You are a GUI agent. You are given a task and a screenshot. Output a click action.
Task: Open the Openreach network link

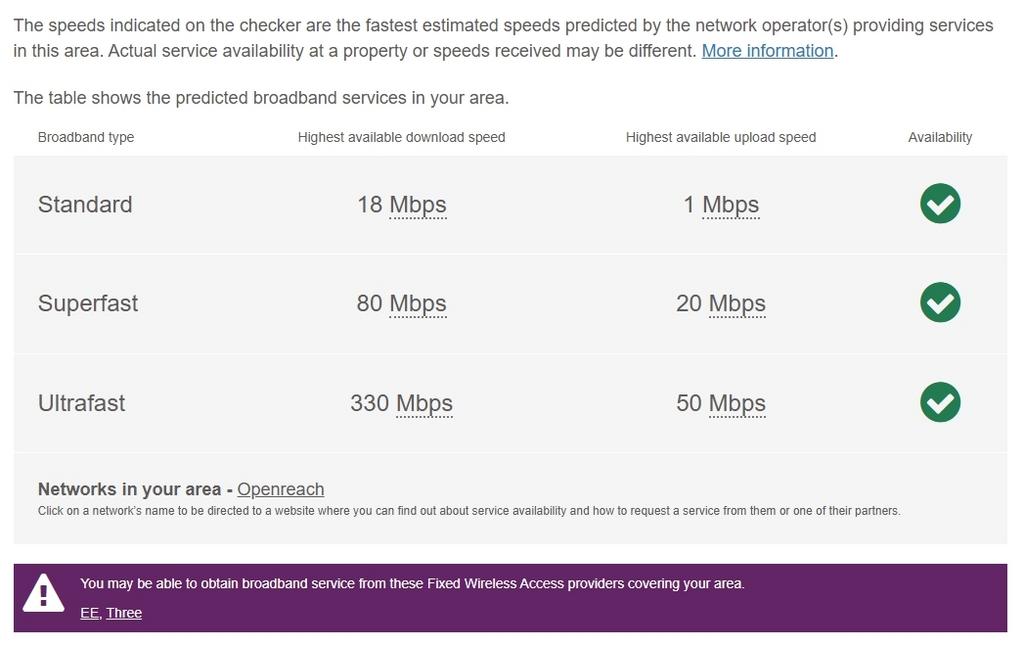coord(280,489)
